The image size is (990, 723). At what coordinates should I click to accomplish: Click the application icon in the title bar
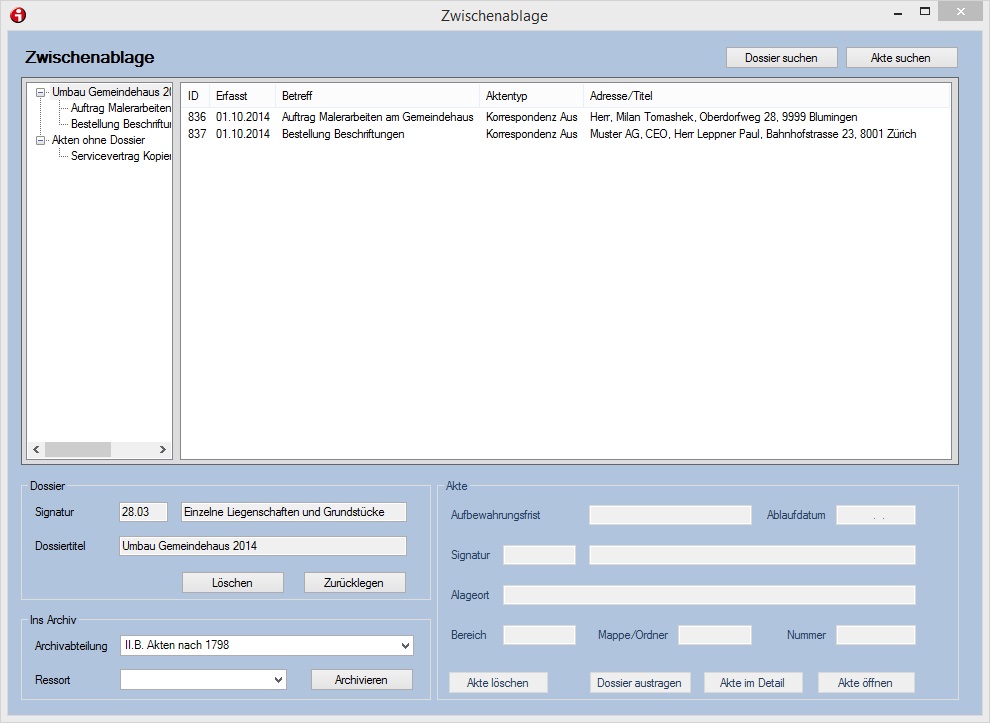pyautogui.click(x=17, y=15)
